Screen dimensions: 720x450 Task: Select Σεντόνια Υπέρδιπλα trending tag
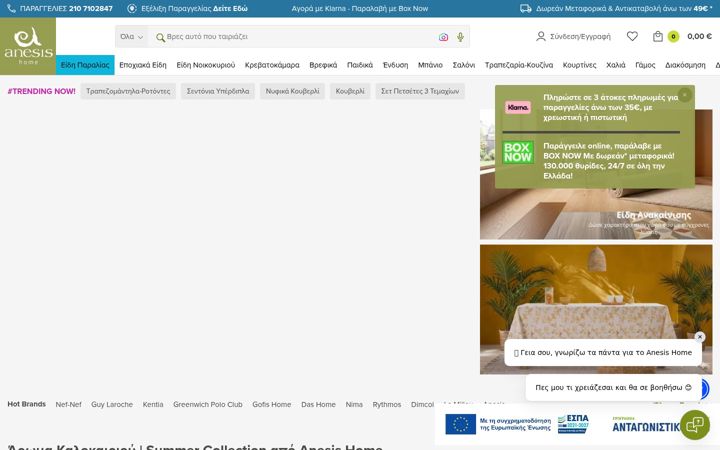point(218,91)
